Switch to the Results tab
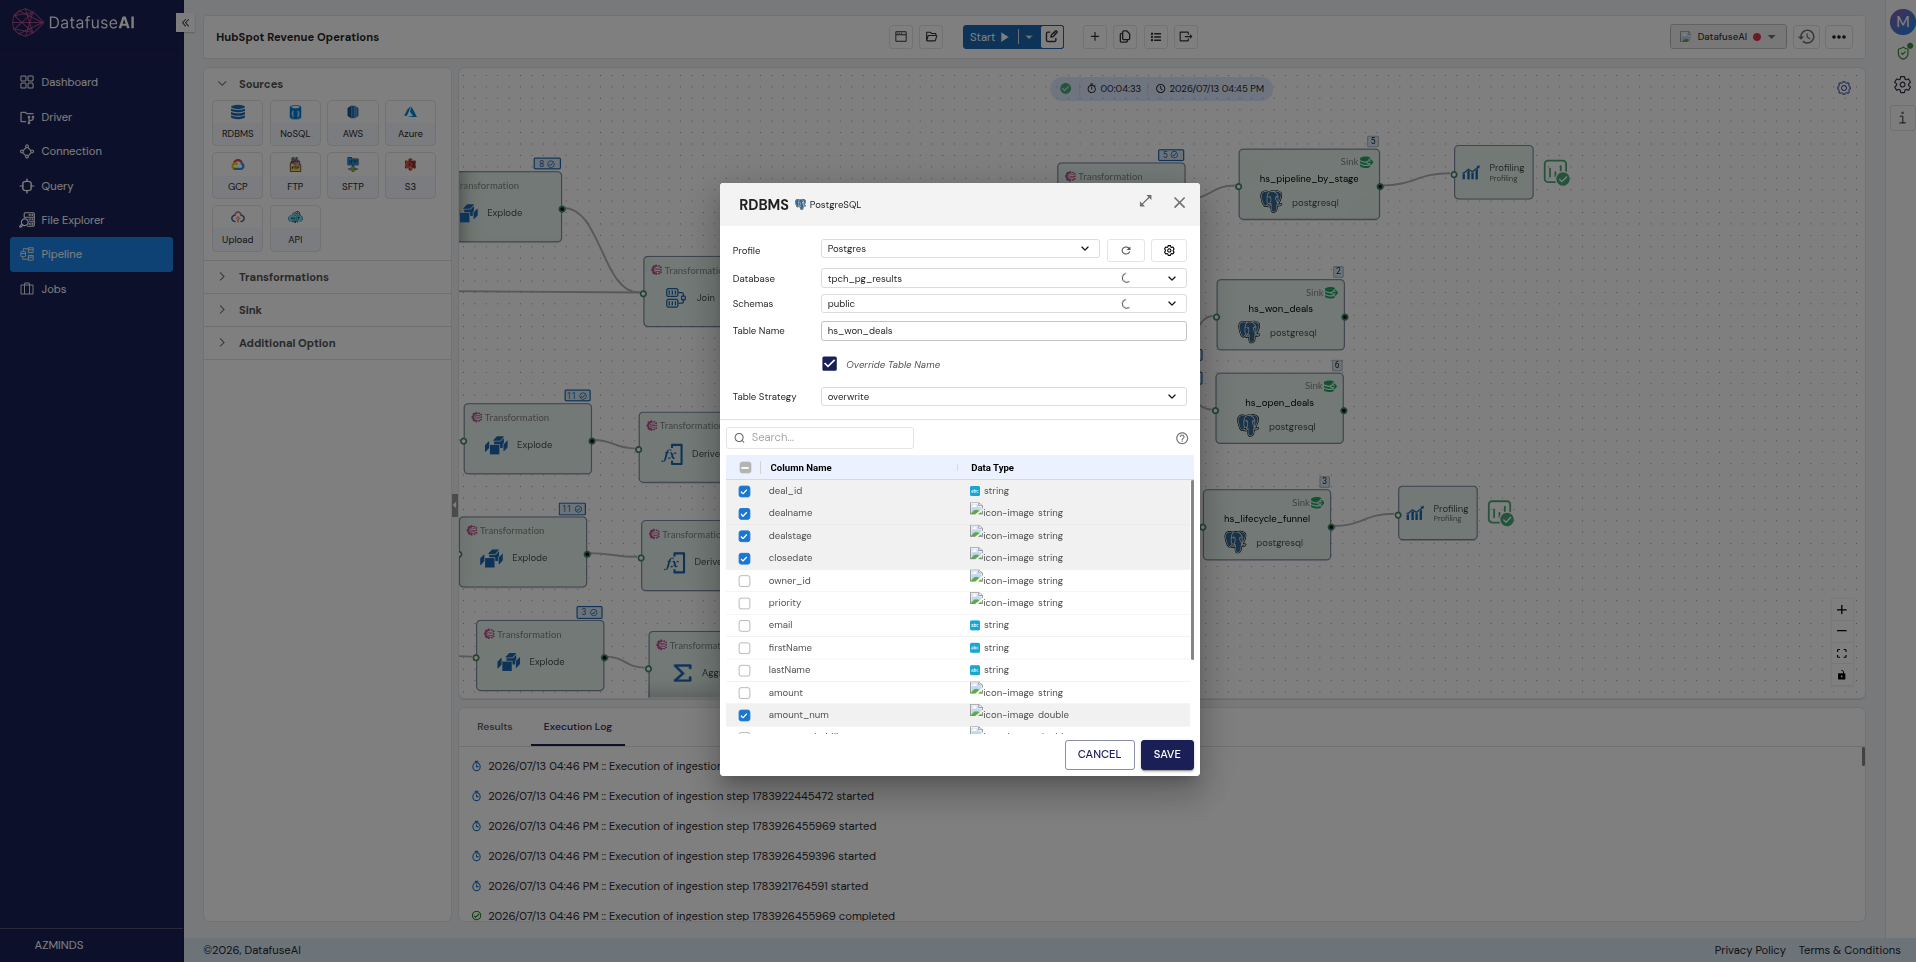 tap(495, 727)
